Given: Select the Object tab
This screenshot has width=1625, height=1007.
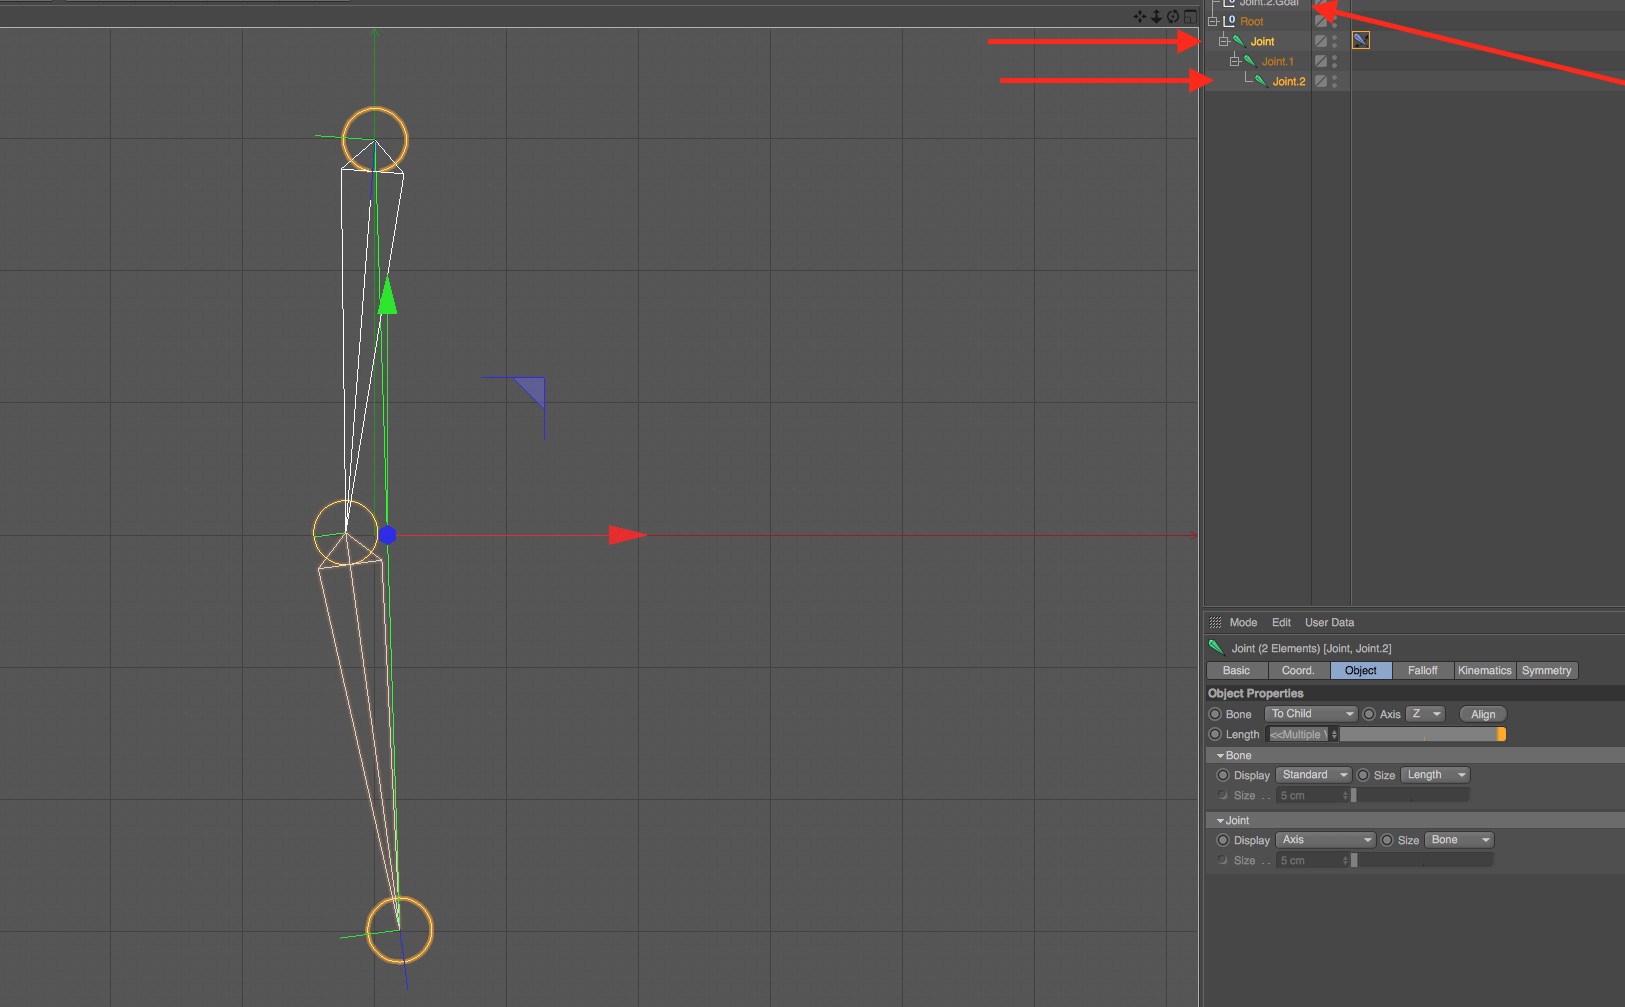Looking at the screenshot, I should click(1361, 671).
